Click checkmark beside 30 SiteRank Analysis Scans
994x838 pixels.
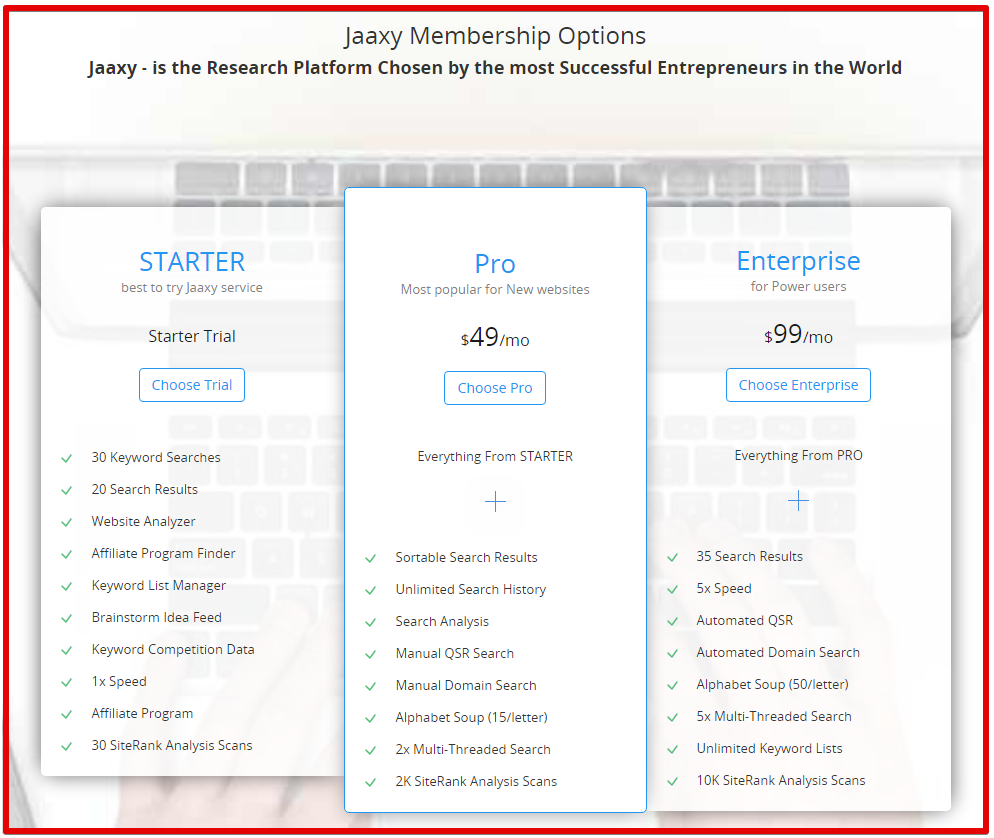click(x=67, y=746)
